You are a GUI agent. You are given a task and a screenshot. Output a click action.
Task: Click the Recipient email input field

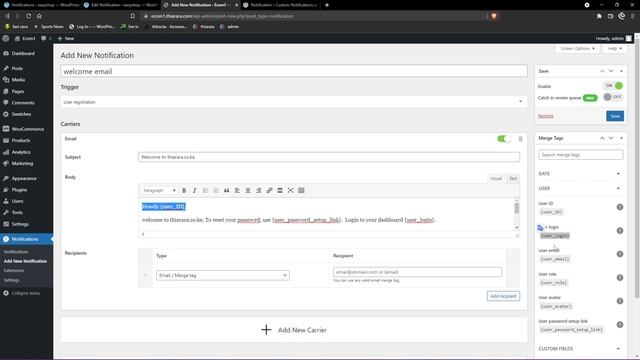point(417,272)
